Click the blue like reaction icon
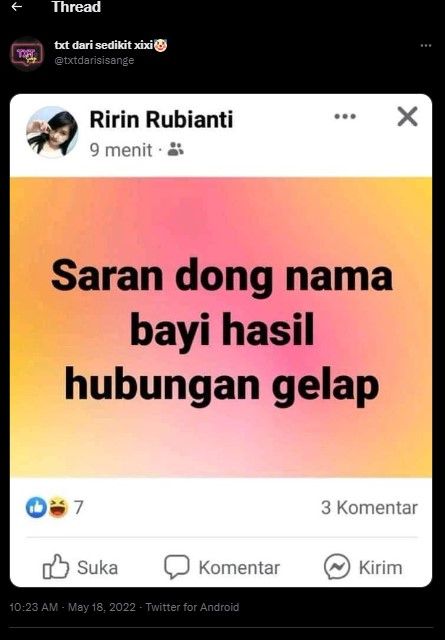Image resolution: width=445 pixels, height=640 pixels. [36, 507]
